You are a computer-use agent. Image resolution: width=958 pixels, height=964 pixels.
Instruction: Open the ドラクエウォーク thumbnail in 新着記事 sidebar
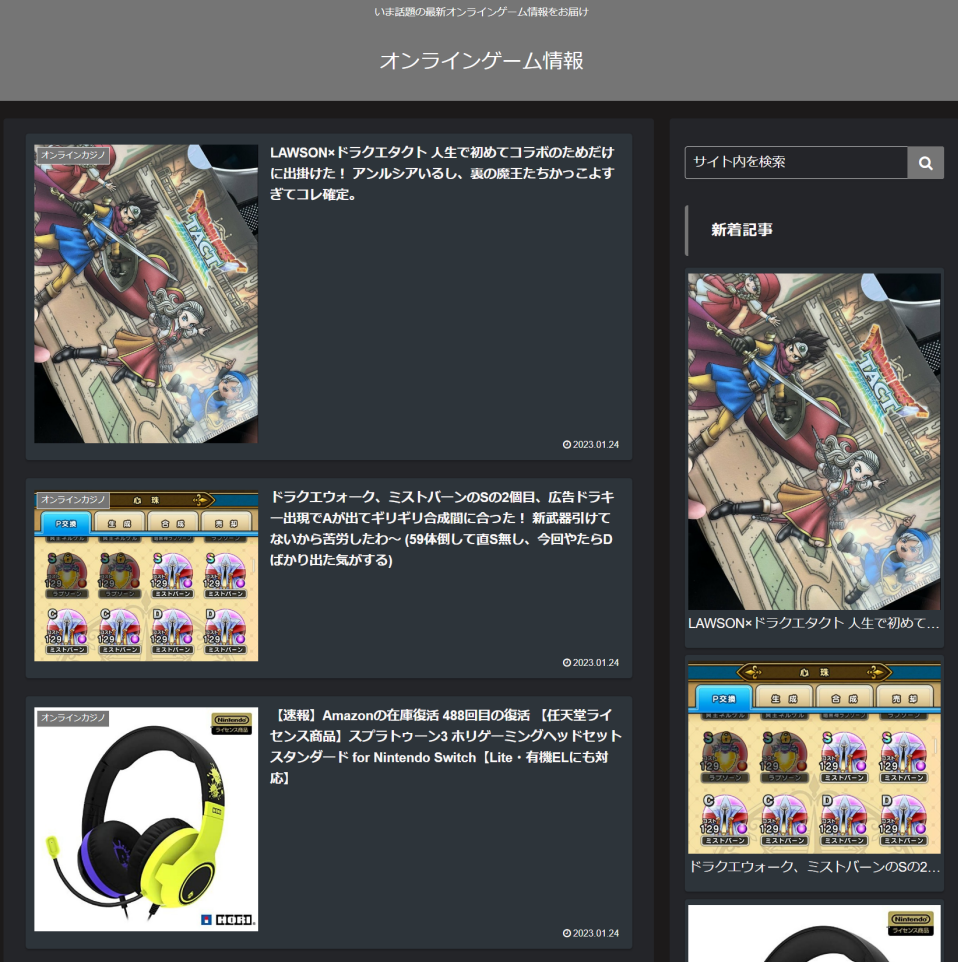(x=814, y=756)
